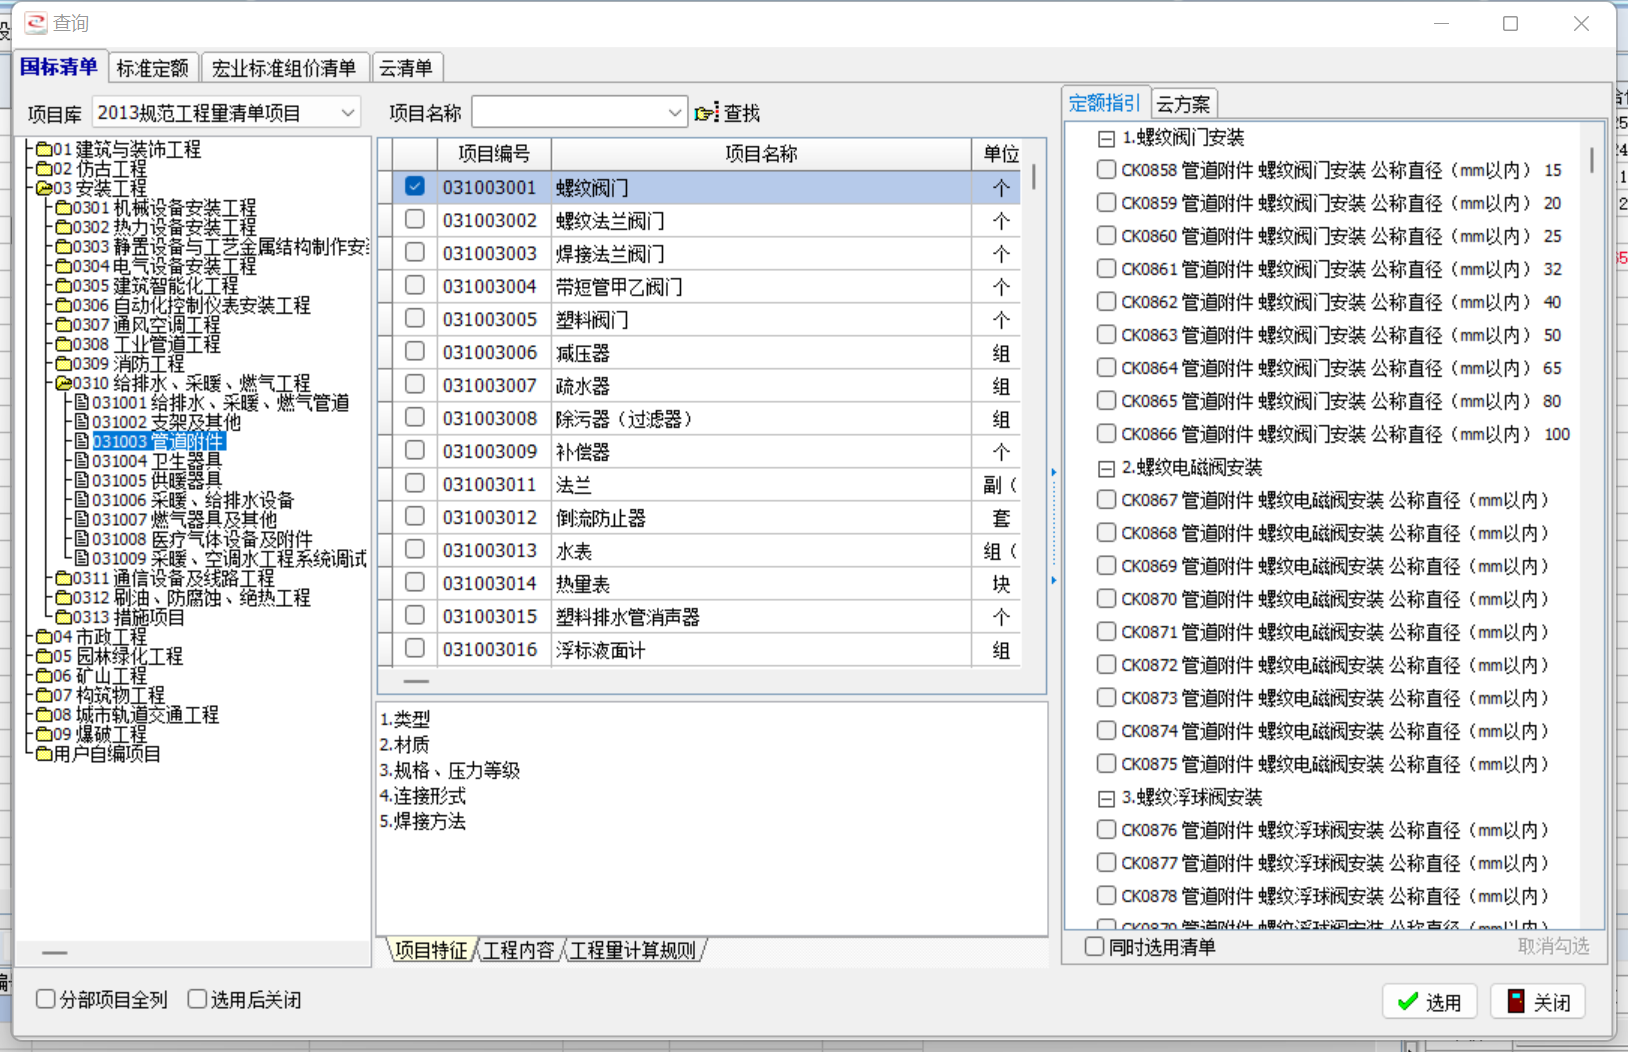The image size is (1628, 1052).
Task: Select the 031003014 热量表 row name
Action: (583, 584)
